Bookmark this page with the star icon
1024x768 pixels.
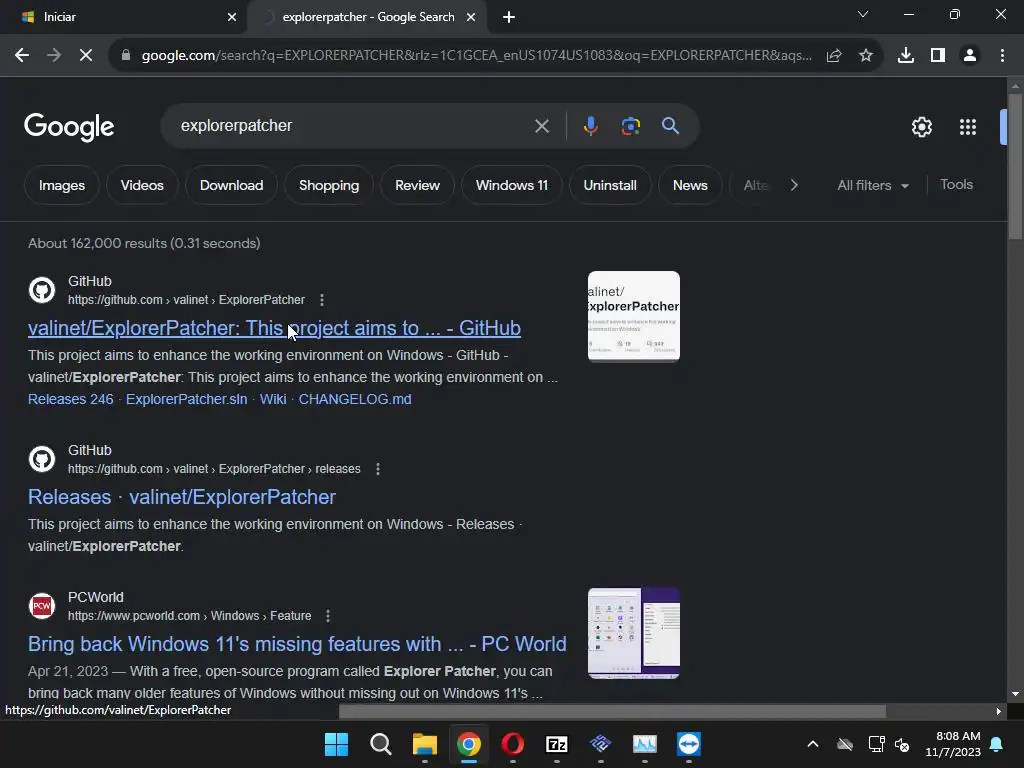pyautogui.click(x=866, y=56)
